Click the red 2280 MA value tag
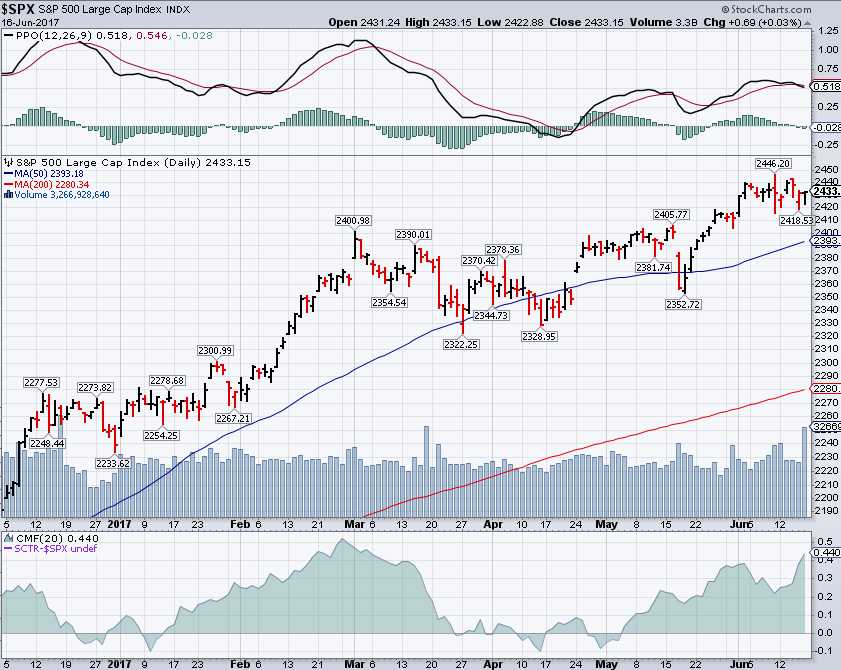The image size is (841, 670). click(825, 388)
